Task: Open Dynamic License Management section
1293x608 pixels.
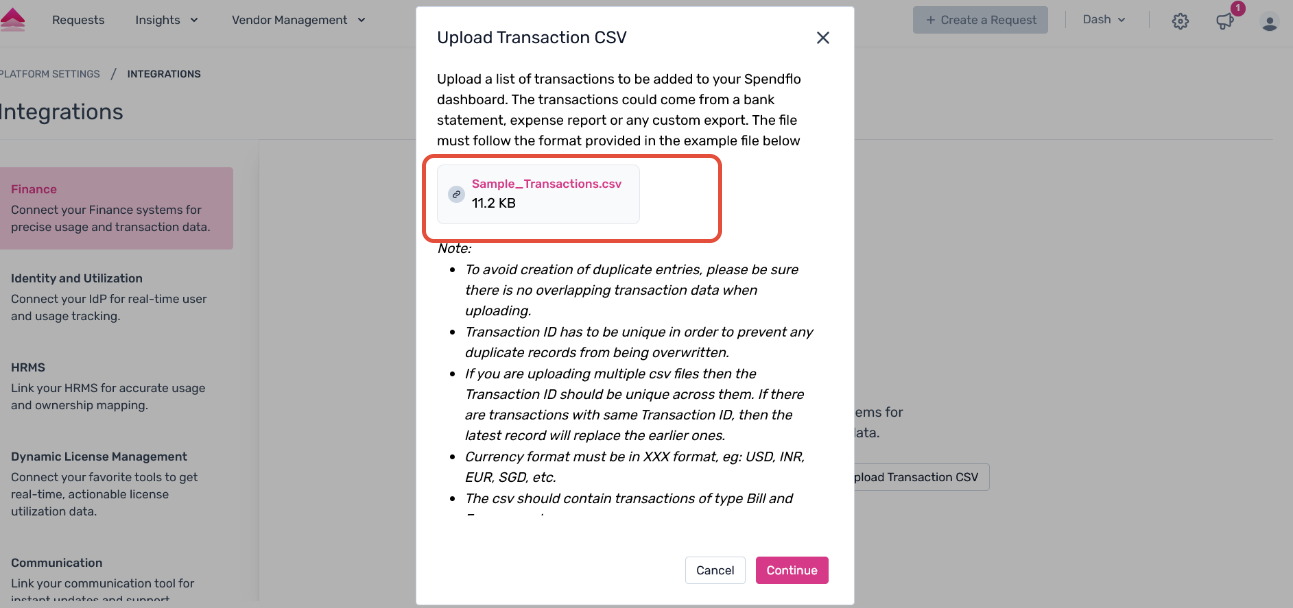Action: pyautogui.click(x=115, y=483)
